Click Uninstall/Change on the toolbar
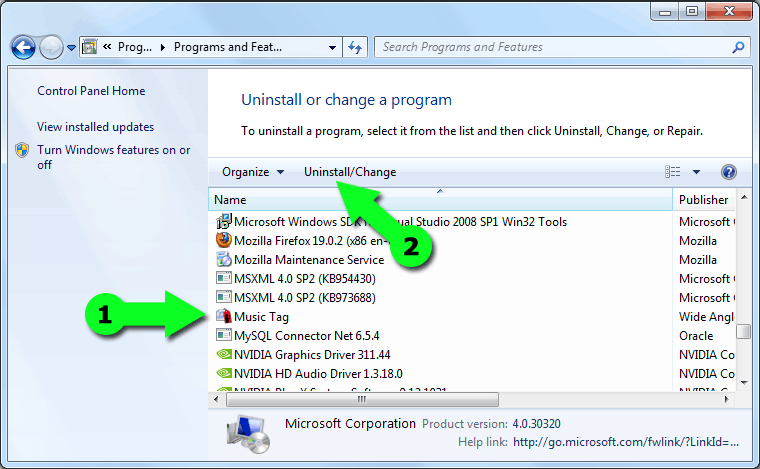 tap(350, 172)
